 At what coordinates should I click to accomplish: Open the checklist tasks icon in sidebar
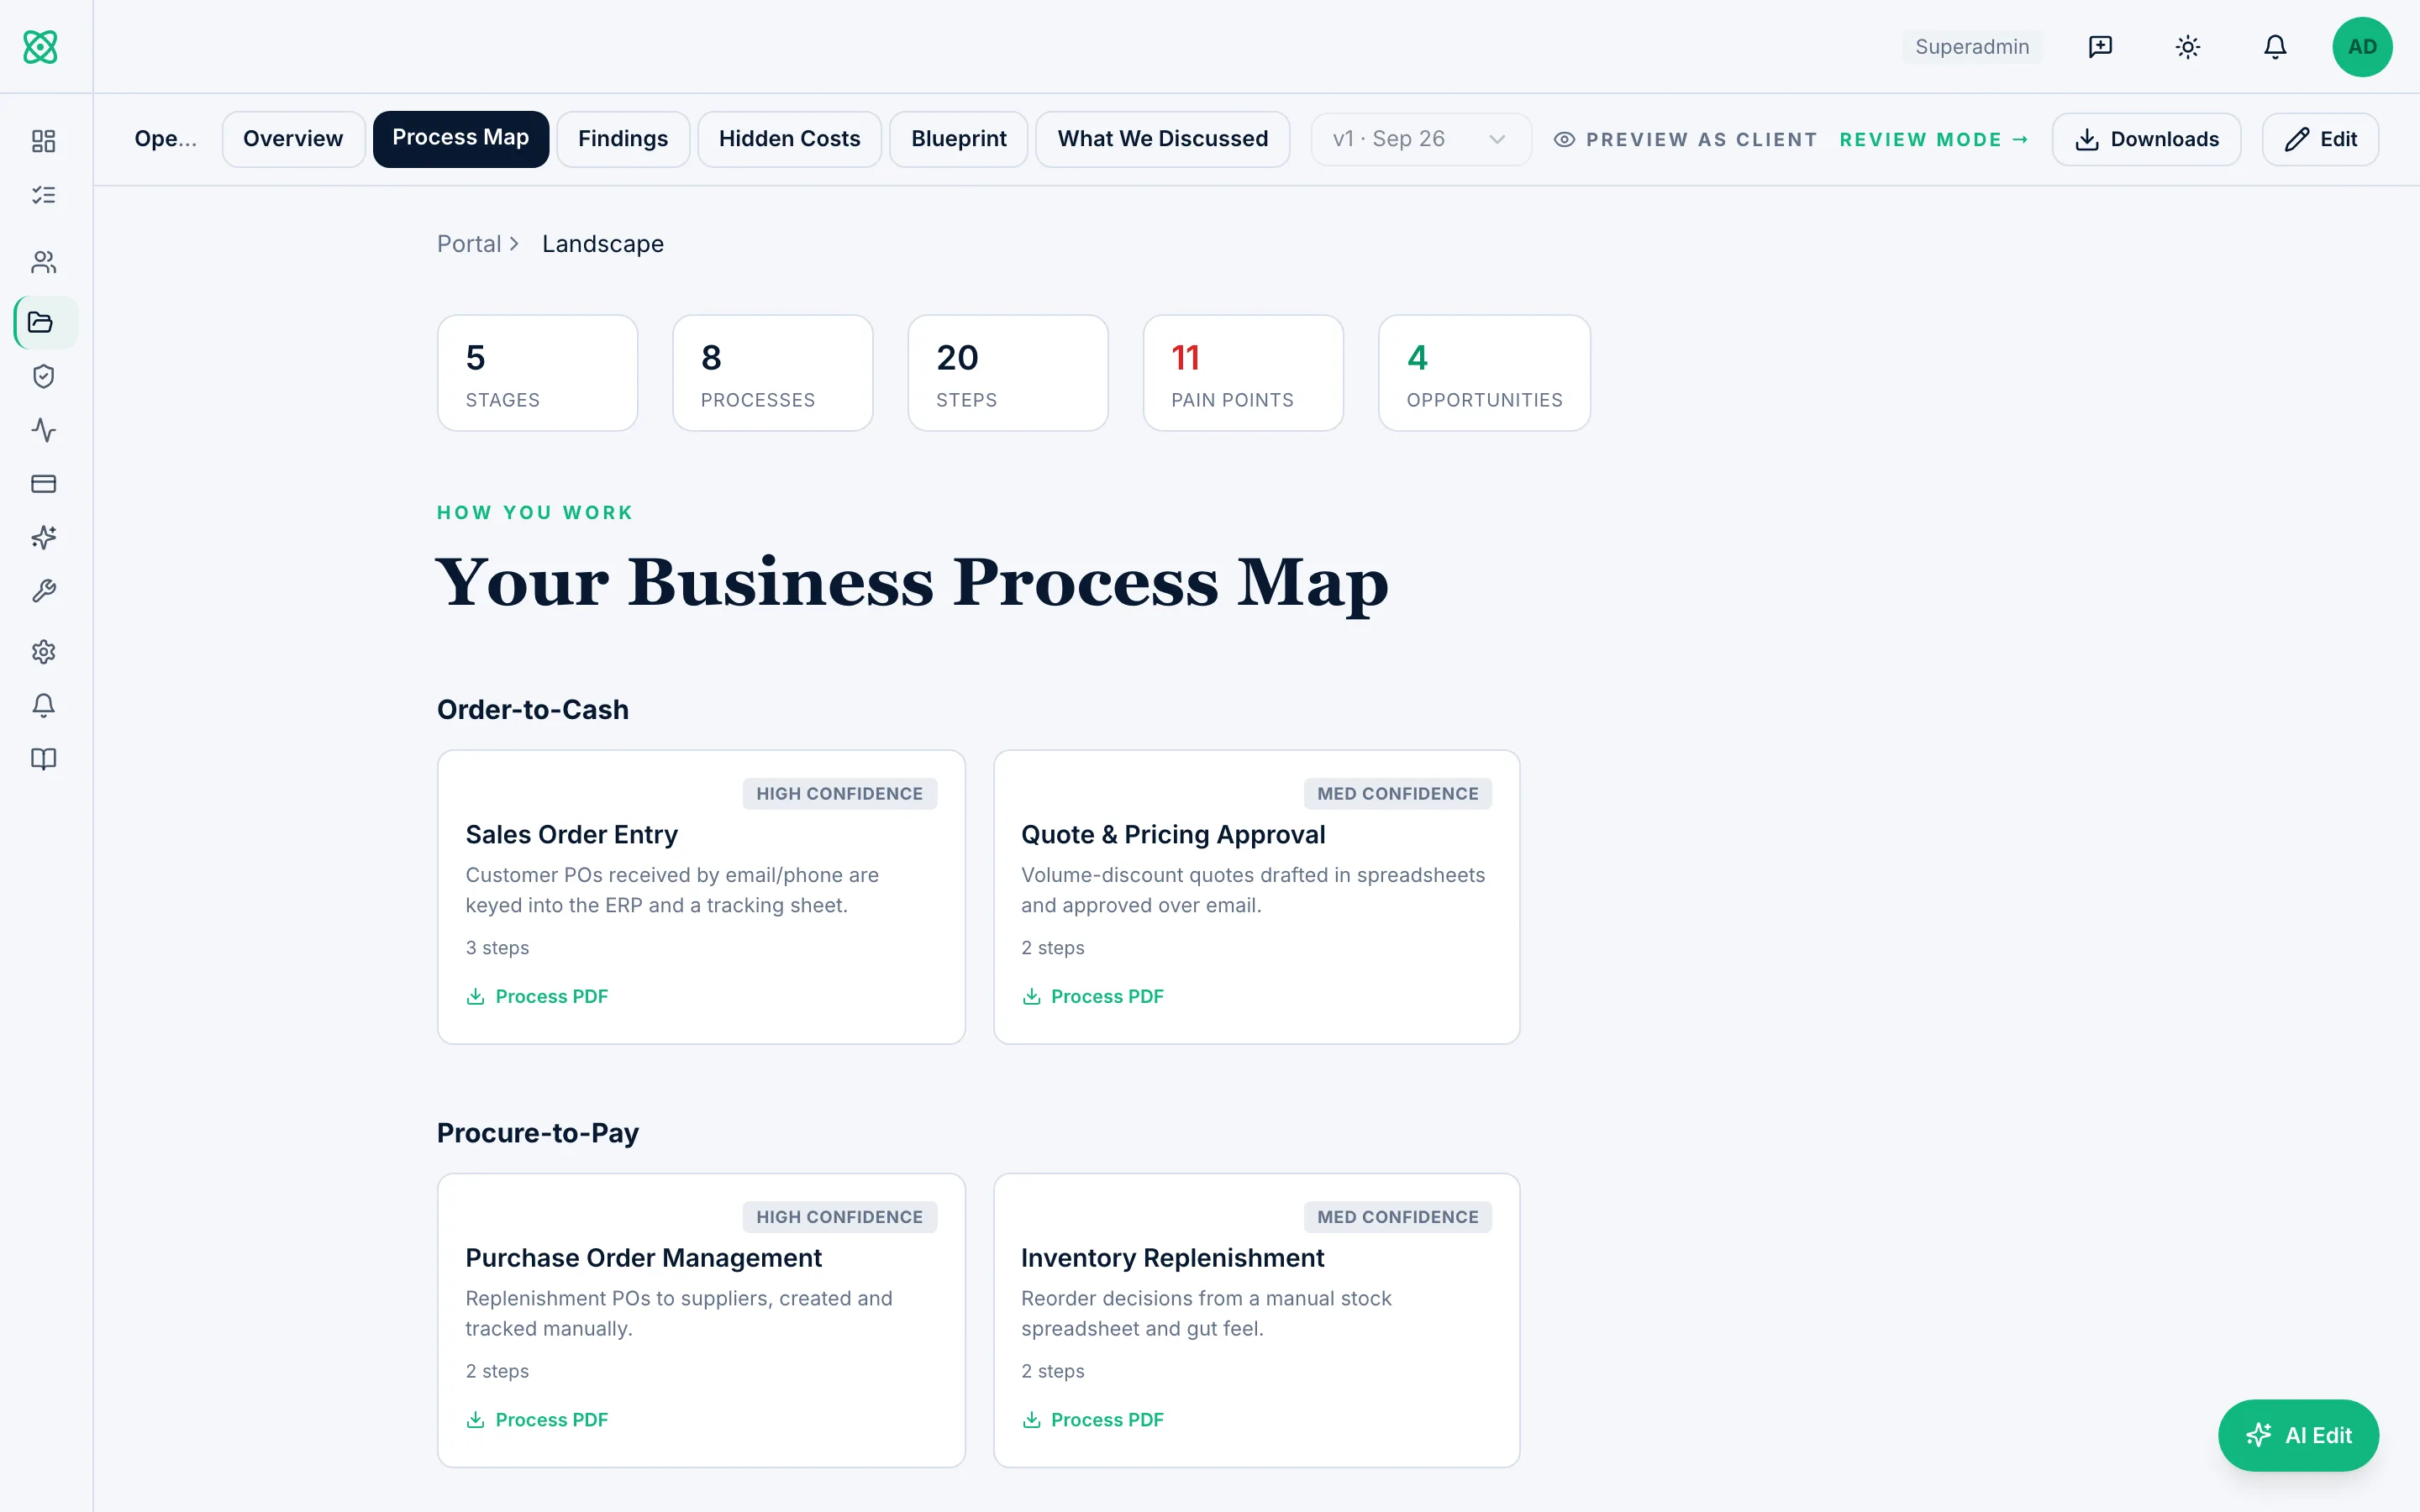click(x=43, y=195)
